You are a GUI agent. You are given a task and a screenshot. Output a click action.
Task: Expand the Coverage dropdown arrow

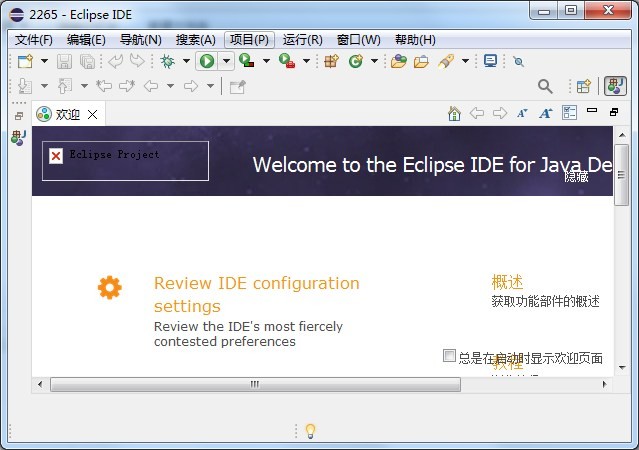pos(266,62)
